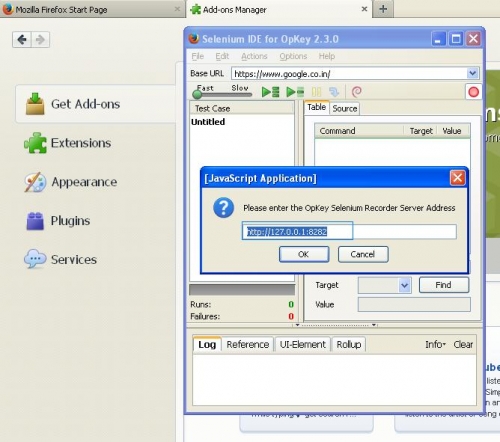Screen dimensions: 500x442
Task: Open Extensions puzzle piece category
Action: [x=68, y=143]
